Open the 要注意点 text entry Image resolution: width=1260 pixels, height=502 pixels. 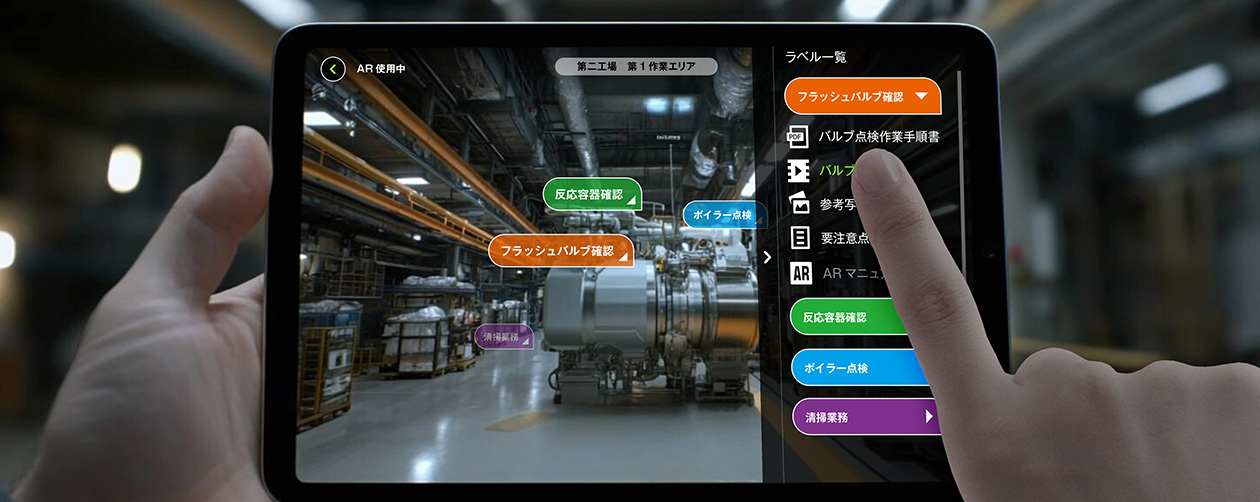point(843,238)
